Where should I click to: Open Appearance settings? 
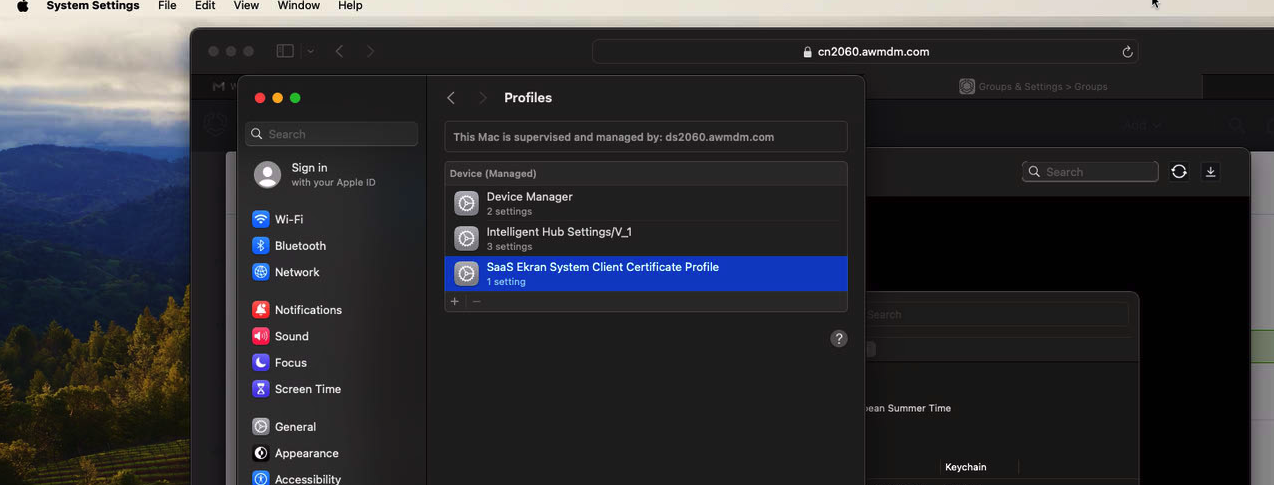tap(306, 453)
